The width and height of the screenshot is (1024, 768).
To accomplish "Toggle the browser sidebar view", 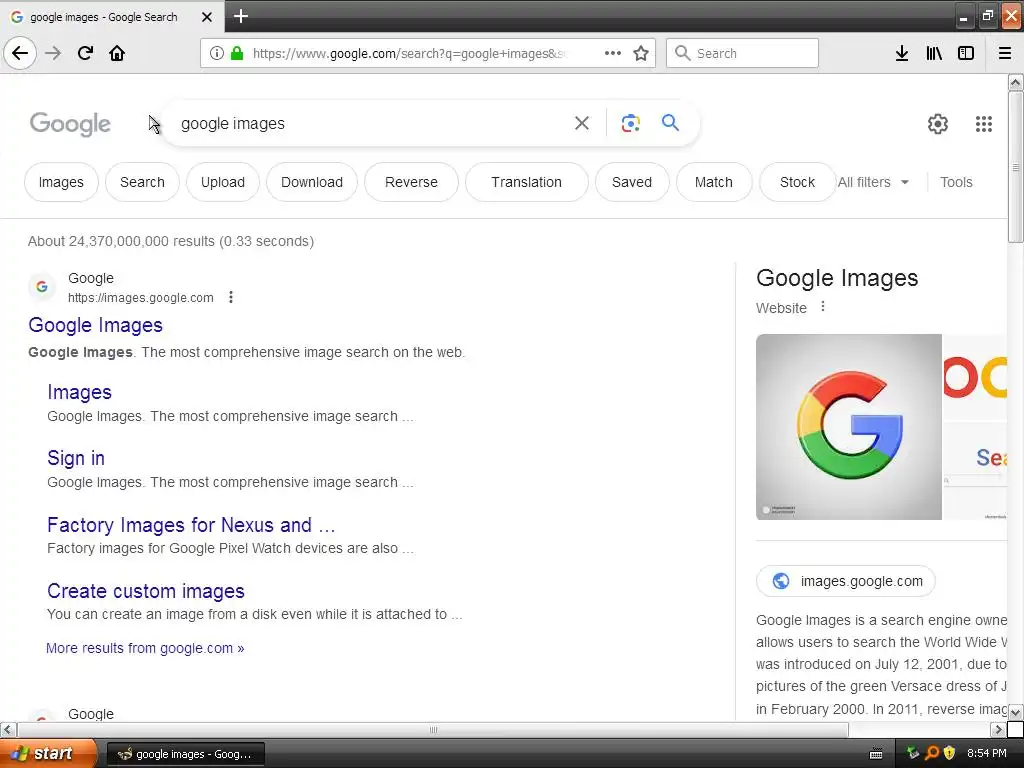I will 966,53.
